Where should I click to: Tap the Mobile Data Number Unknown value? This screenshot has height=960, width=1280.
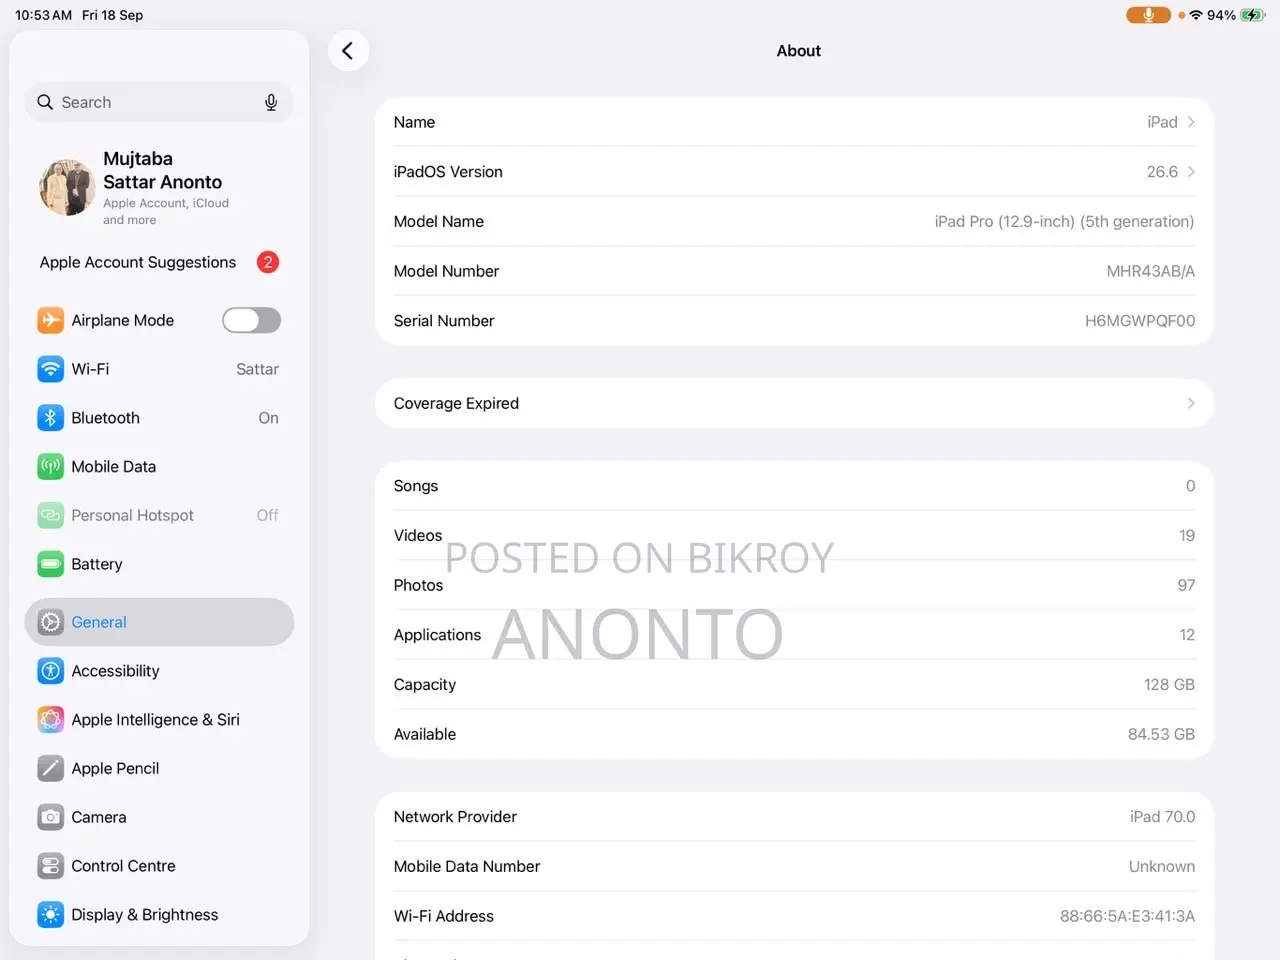(1162, 867)
